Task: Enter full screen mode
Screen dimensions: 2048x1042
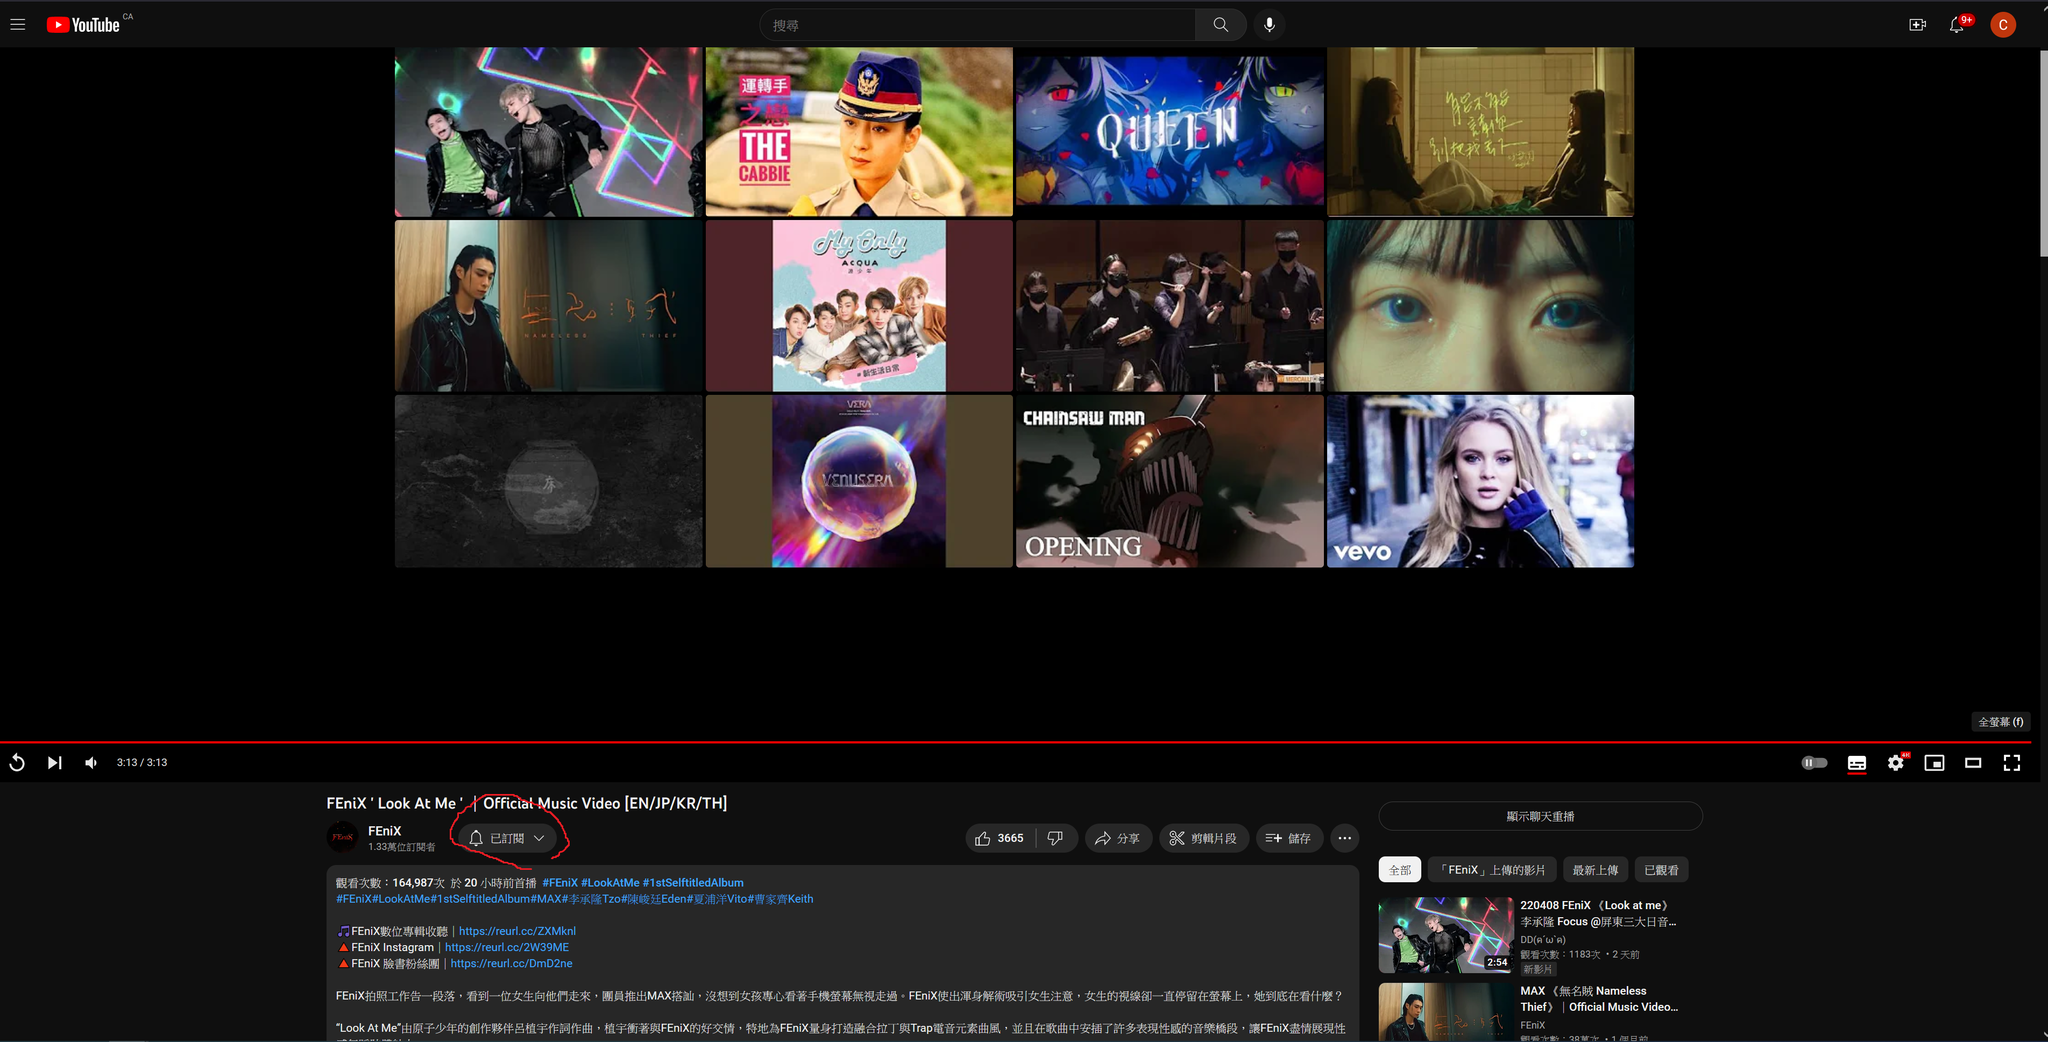Action: 2012,763
